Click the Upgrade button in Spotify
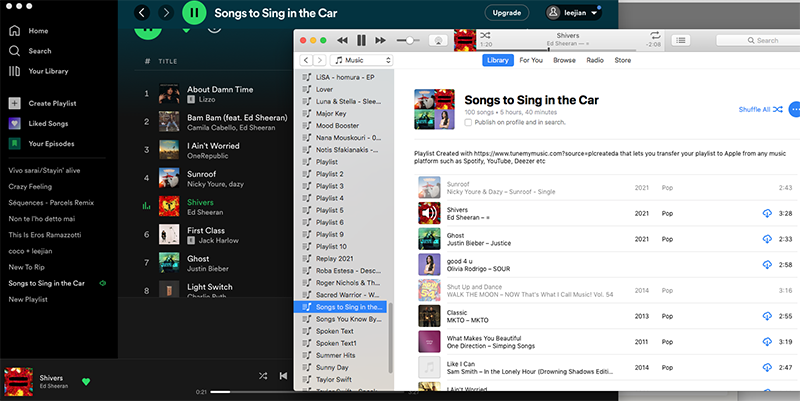The image size is (800, 401). [x=506, y=13]
